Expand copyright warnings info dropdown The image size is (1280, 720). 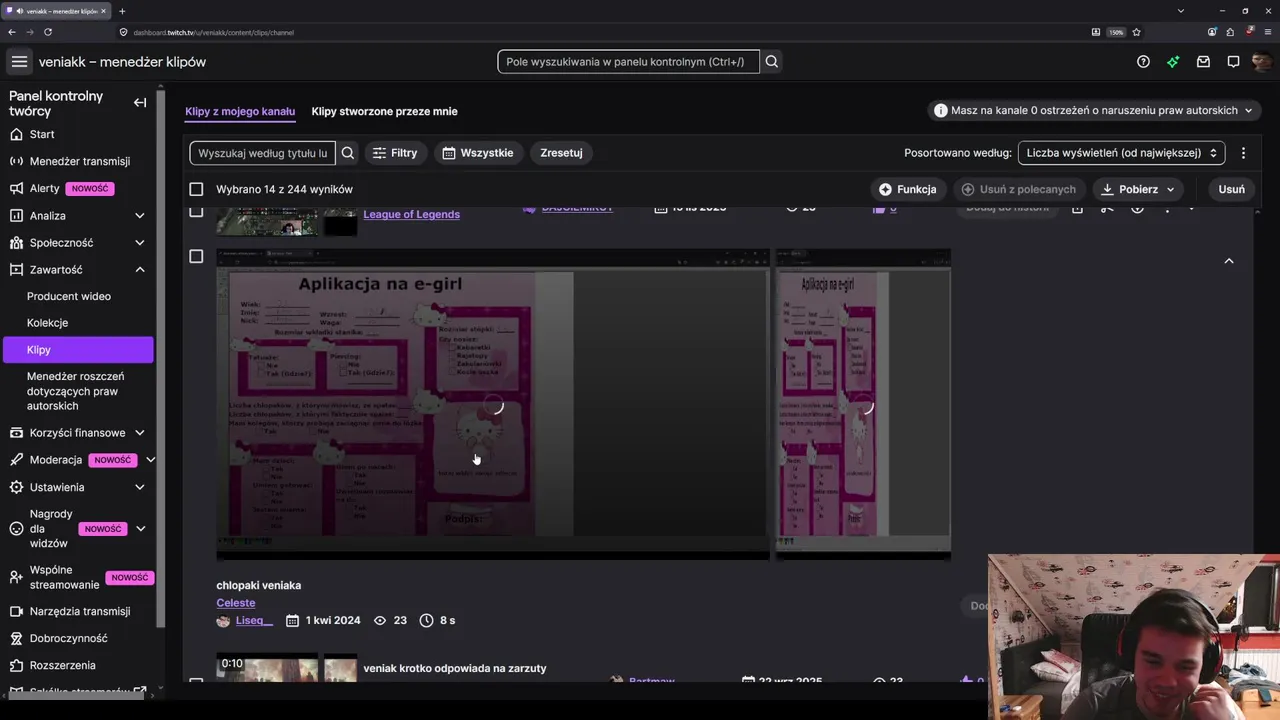point(1094,110)
